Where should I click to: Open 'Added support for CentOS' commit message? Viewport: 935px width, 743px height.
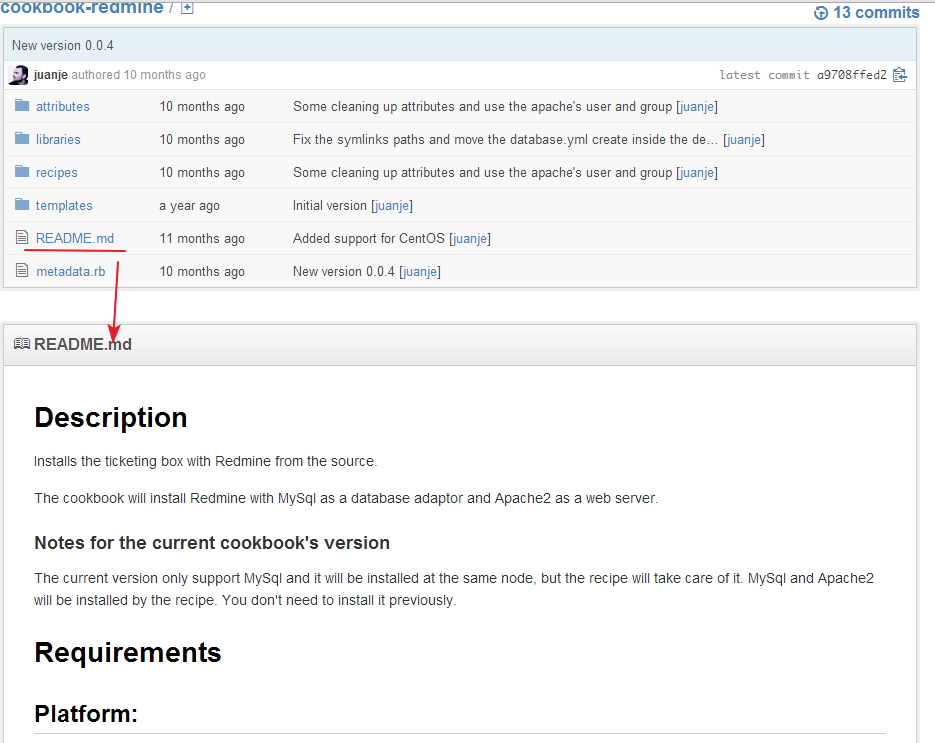(x=369, y=239)
